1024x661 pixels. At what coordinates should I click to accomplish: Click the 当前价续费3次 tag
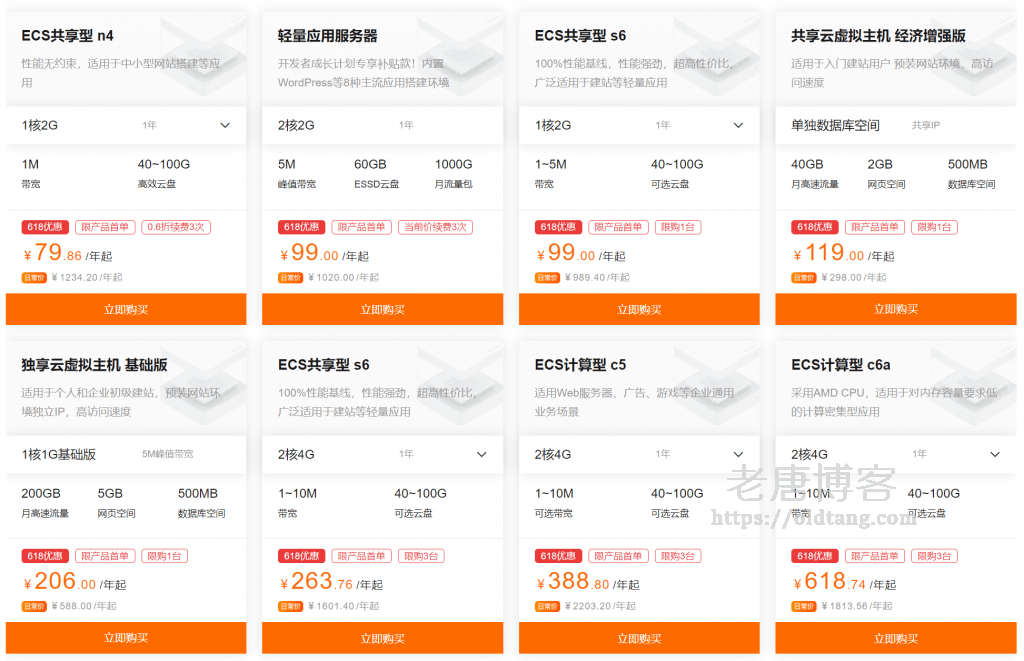click(x=433, y=227)
